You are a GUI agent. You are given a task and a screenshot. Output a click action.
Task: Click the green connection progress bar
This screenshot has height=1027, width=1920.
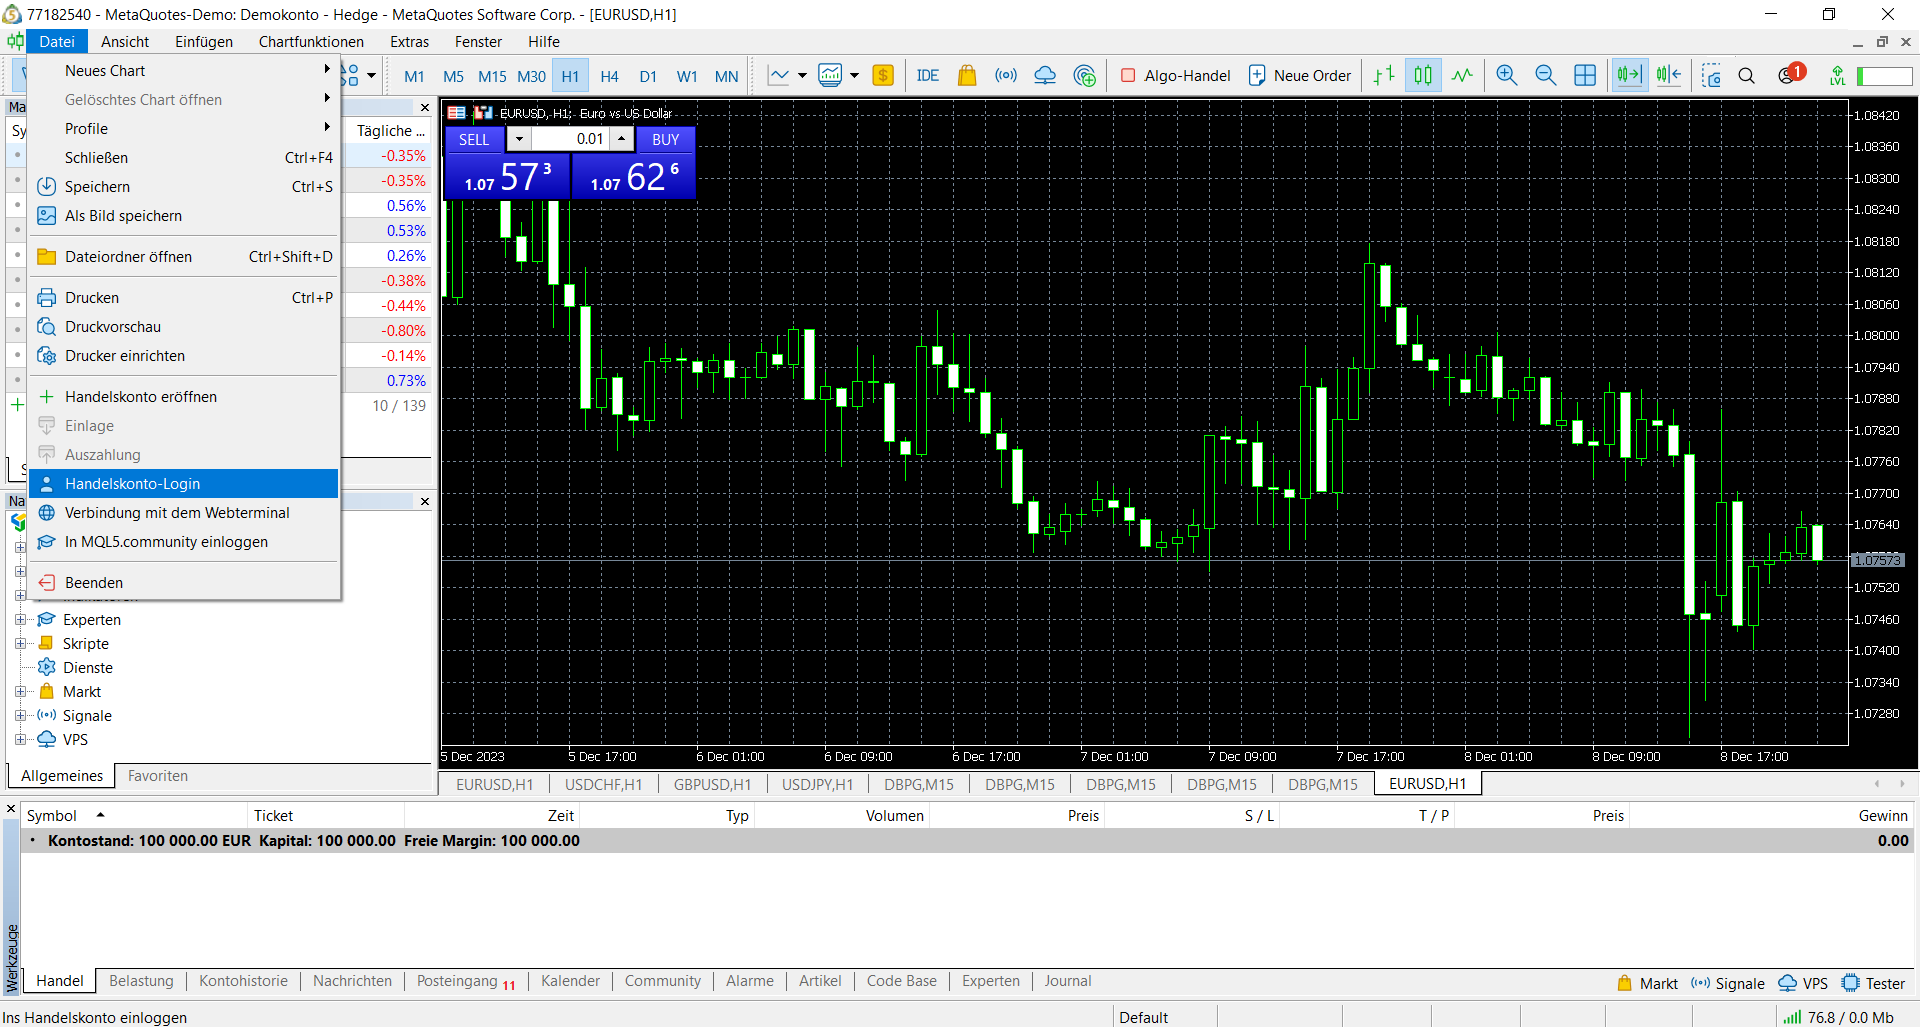(1884, 76)
